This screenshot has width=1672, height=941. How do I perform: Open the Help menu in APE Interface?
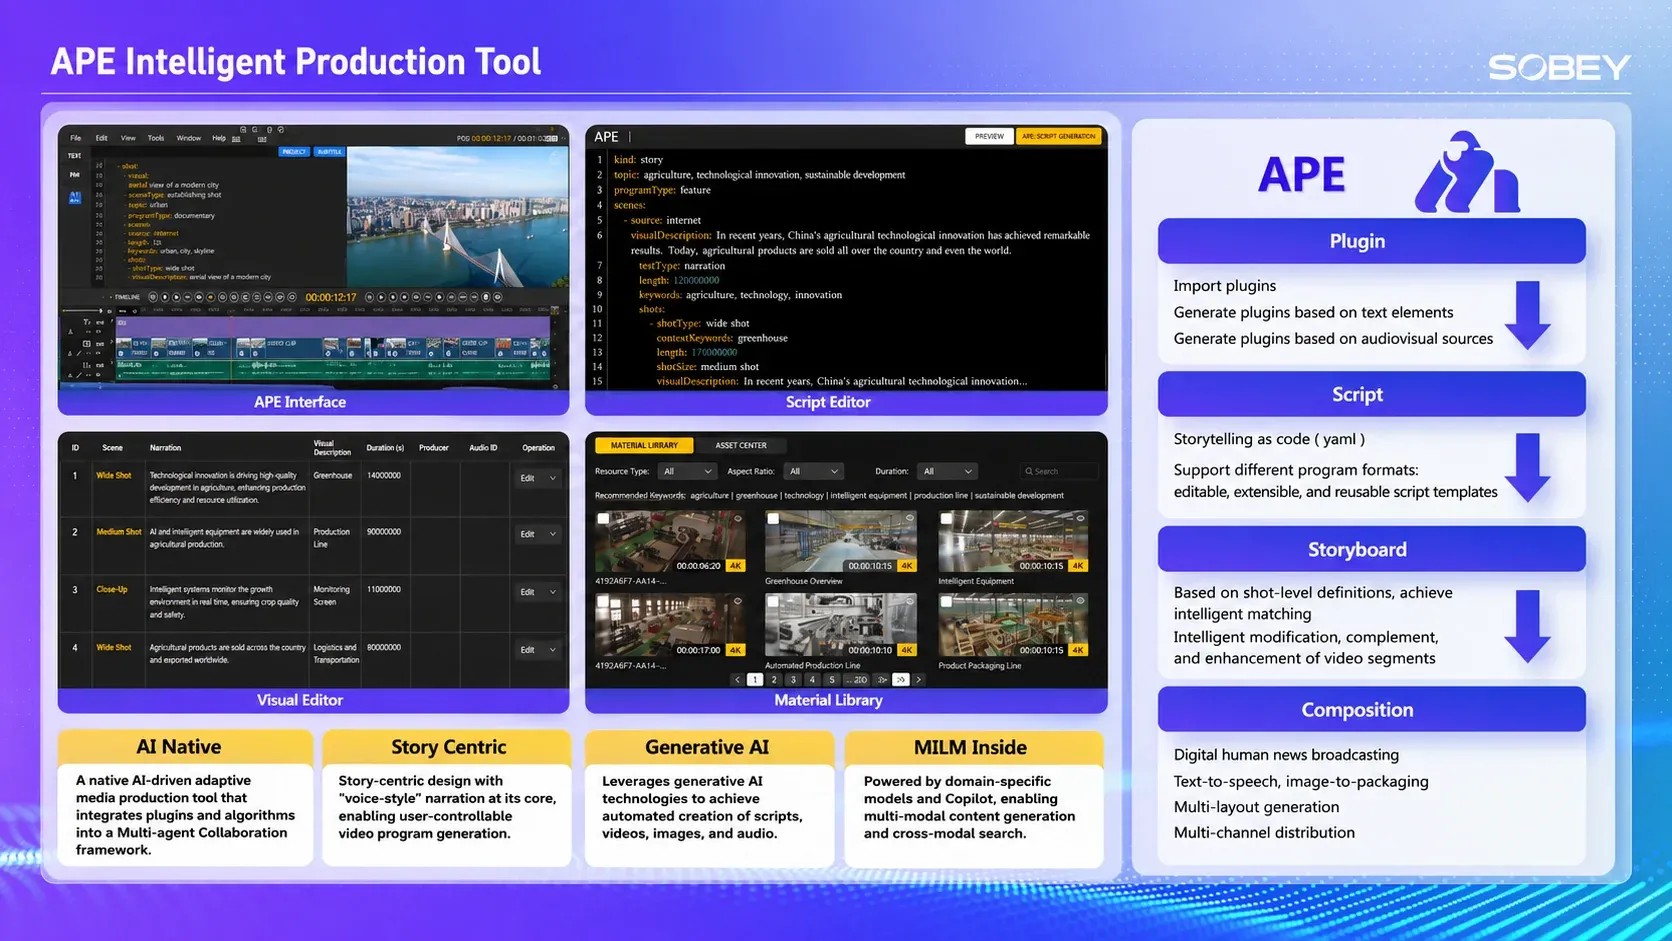[x=219, y=138]
